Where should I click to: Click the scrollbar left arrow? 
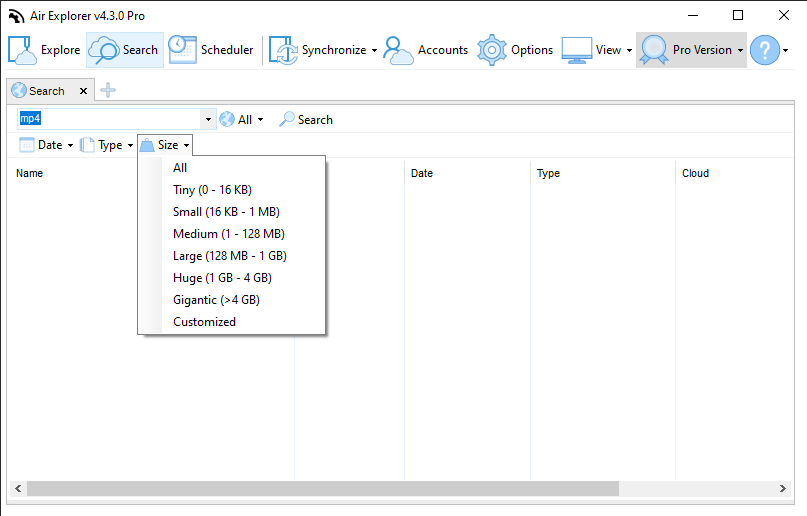tap(19, 488)
